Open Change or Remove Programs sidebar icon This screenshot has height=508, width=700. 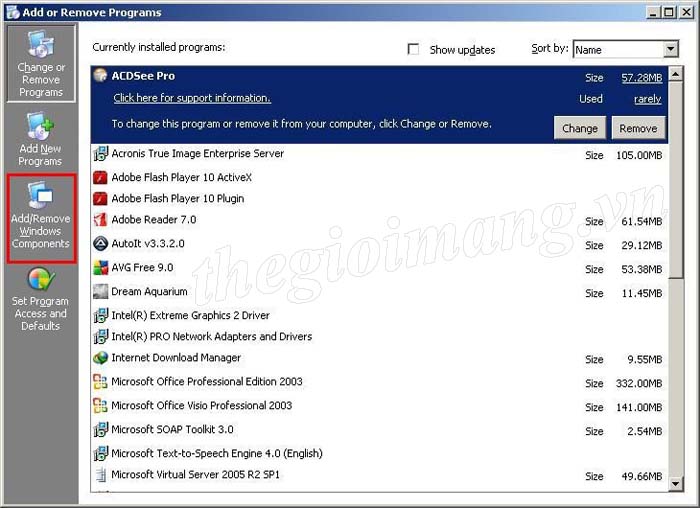41,45
